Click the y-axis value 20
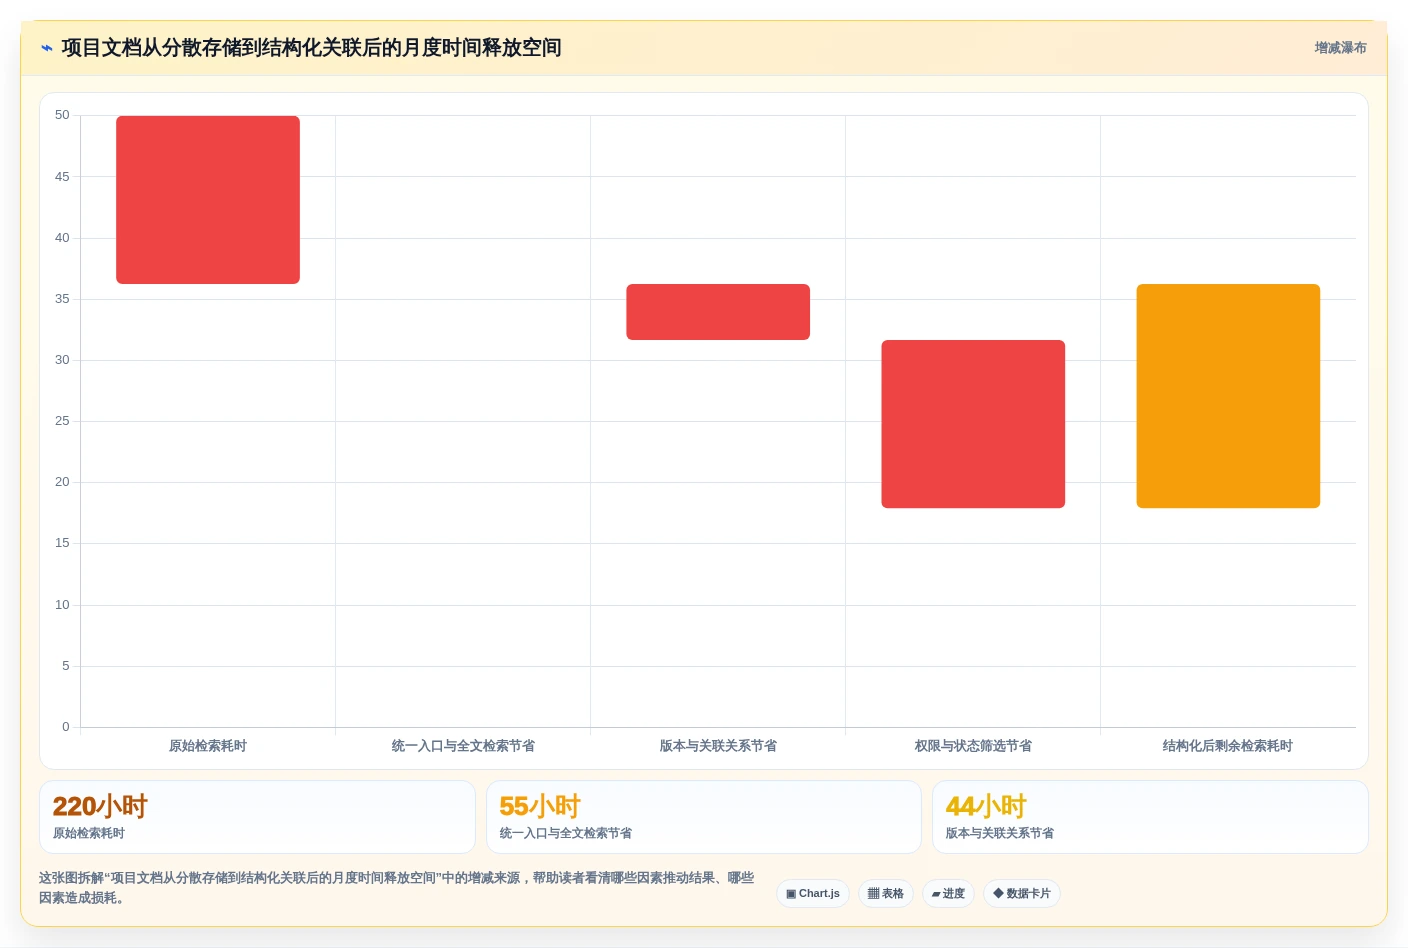 coord(62,482)
